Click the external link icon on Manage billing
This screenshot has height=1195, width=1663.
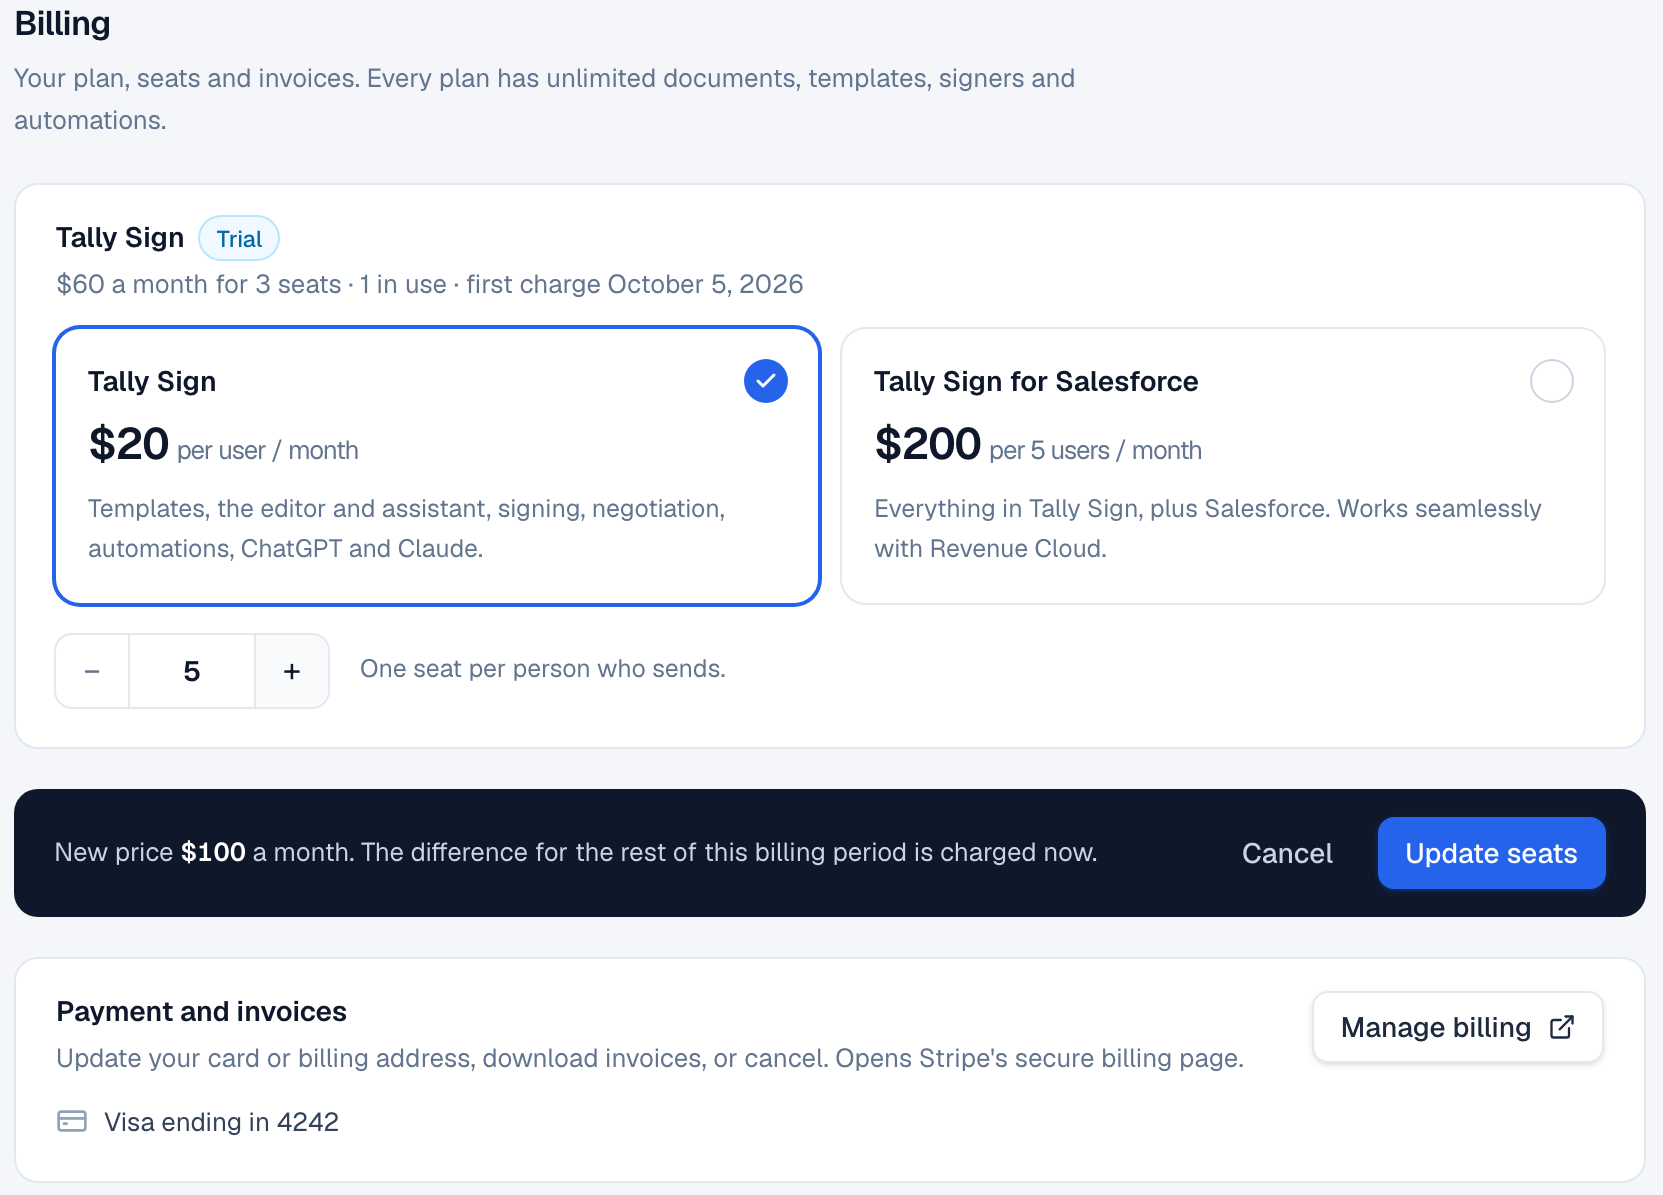pos(1562,1027)
